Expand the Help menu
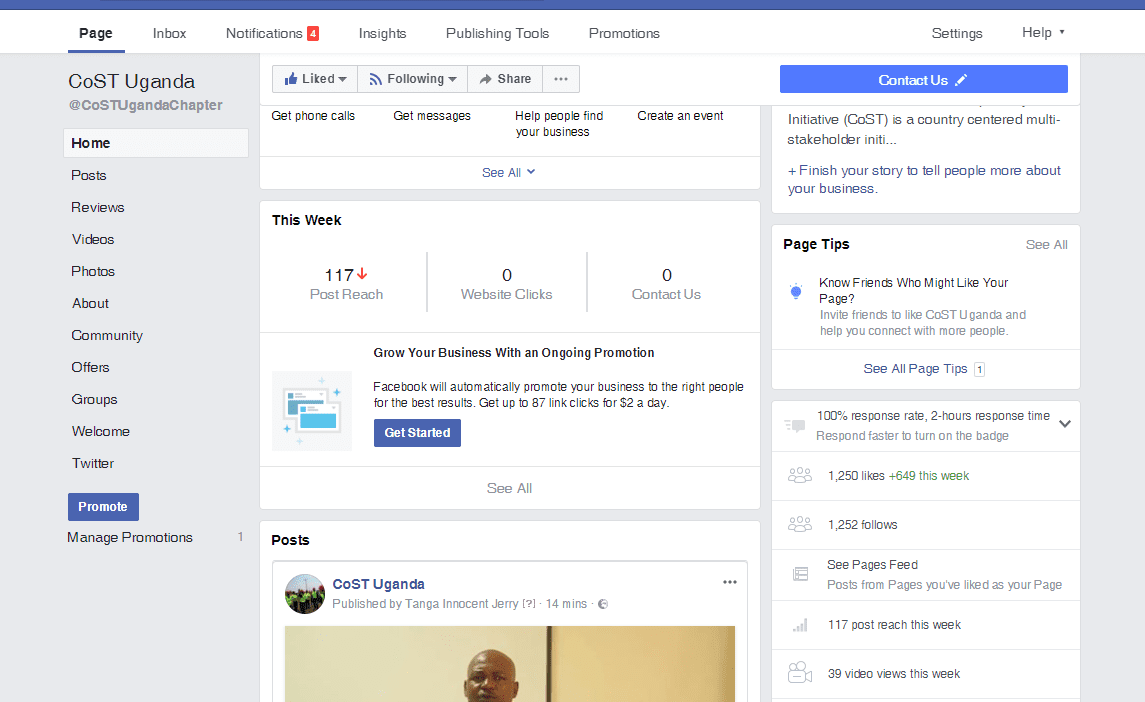Screen dimensions: 1145x702 [1043, 32]
